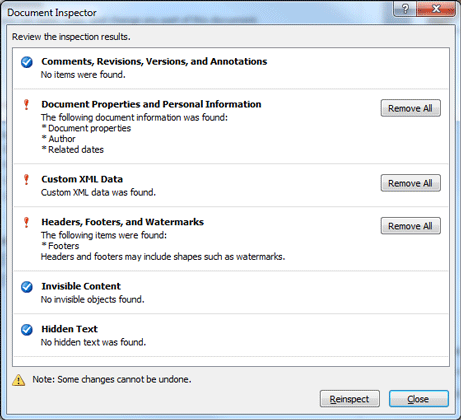Click the Close button at bottom right
Image resolution: width=461 pixels, height=420 pixels.
coord(419,399)
